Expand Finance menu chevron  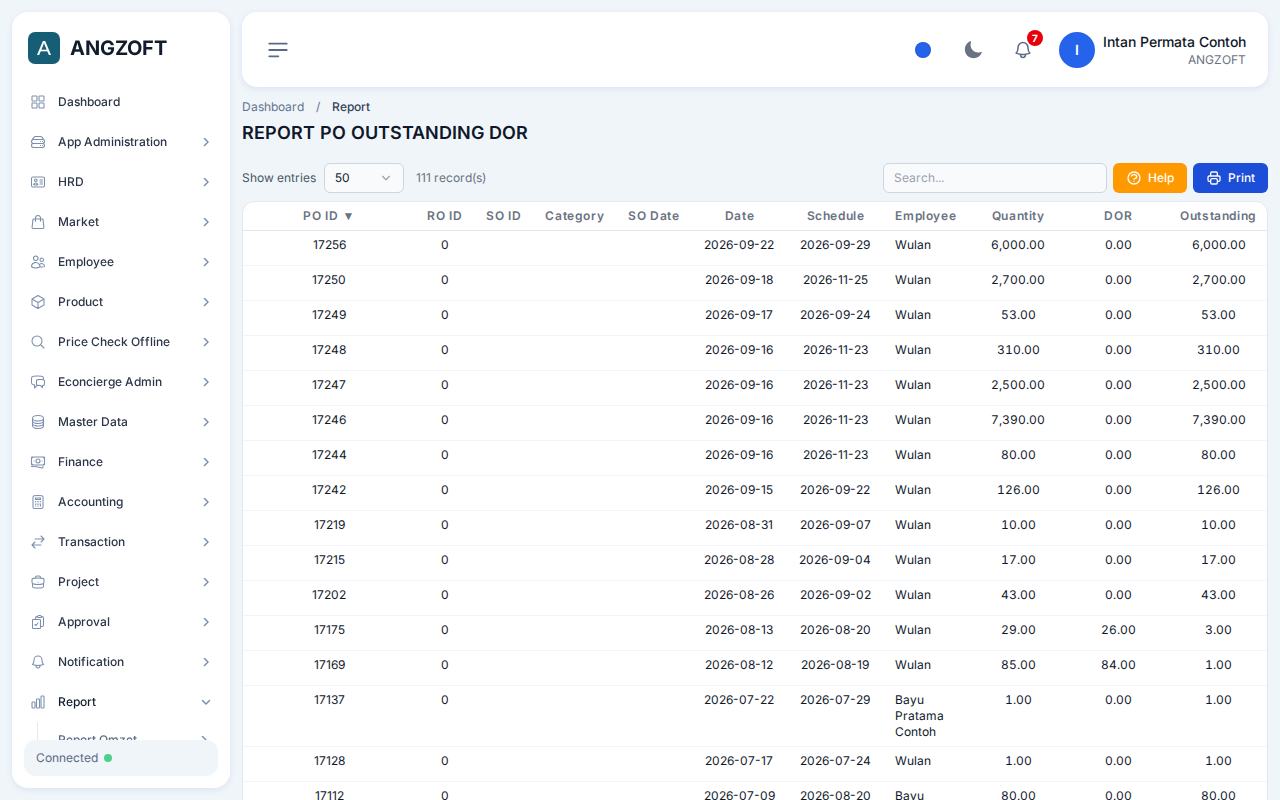pos(206,462)
